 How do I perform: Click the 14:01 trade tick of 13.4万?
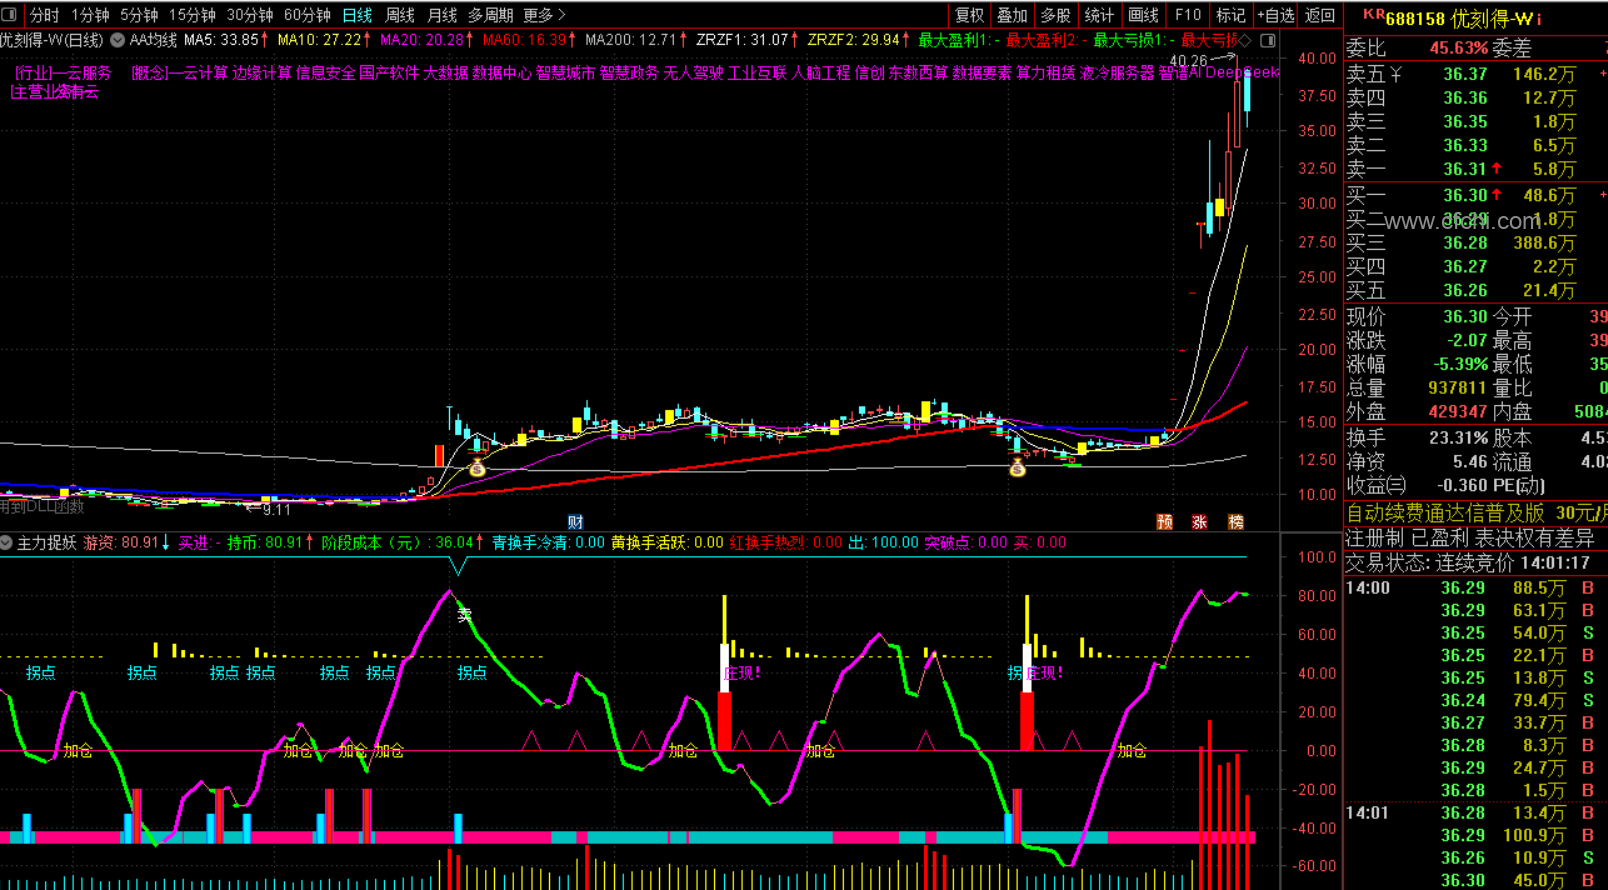(1475, 813)
